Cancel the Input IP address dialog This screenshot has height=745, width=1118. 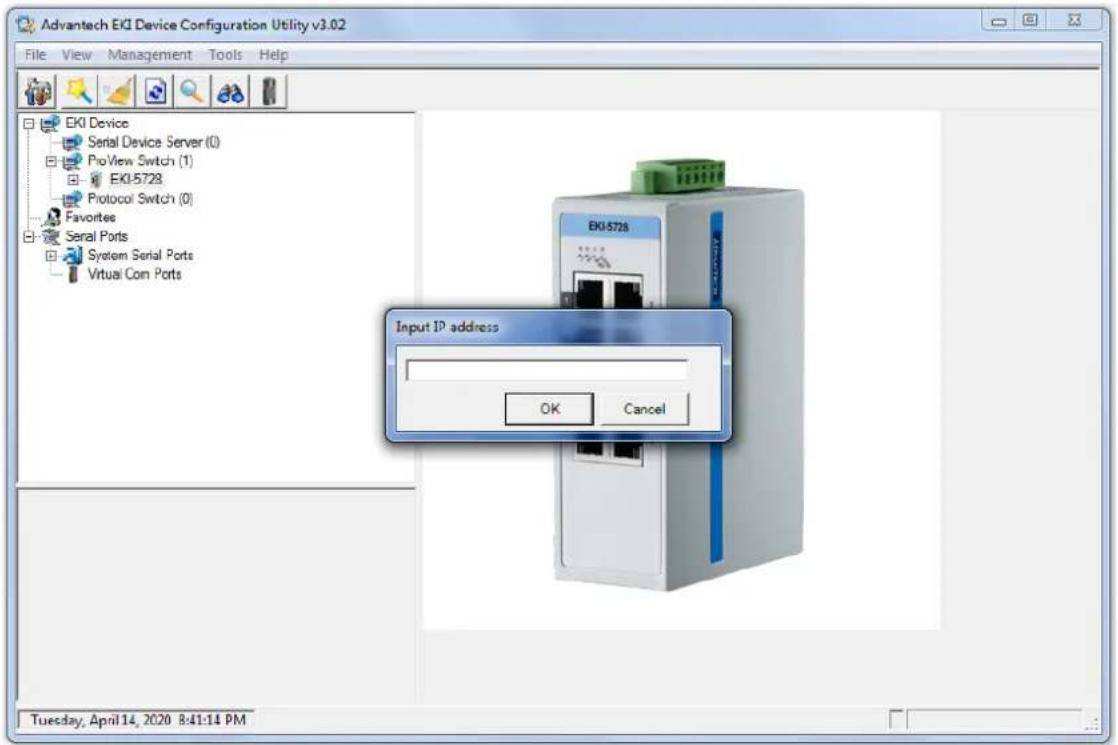645,409
